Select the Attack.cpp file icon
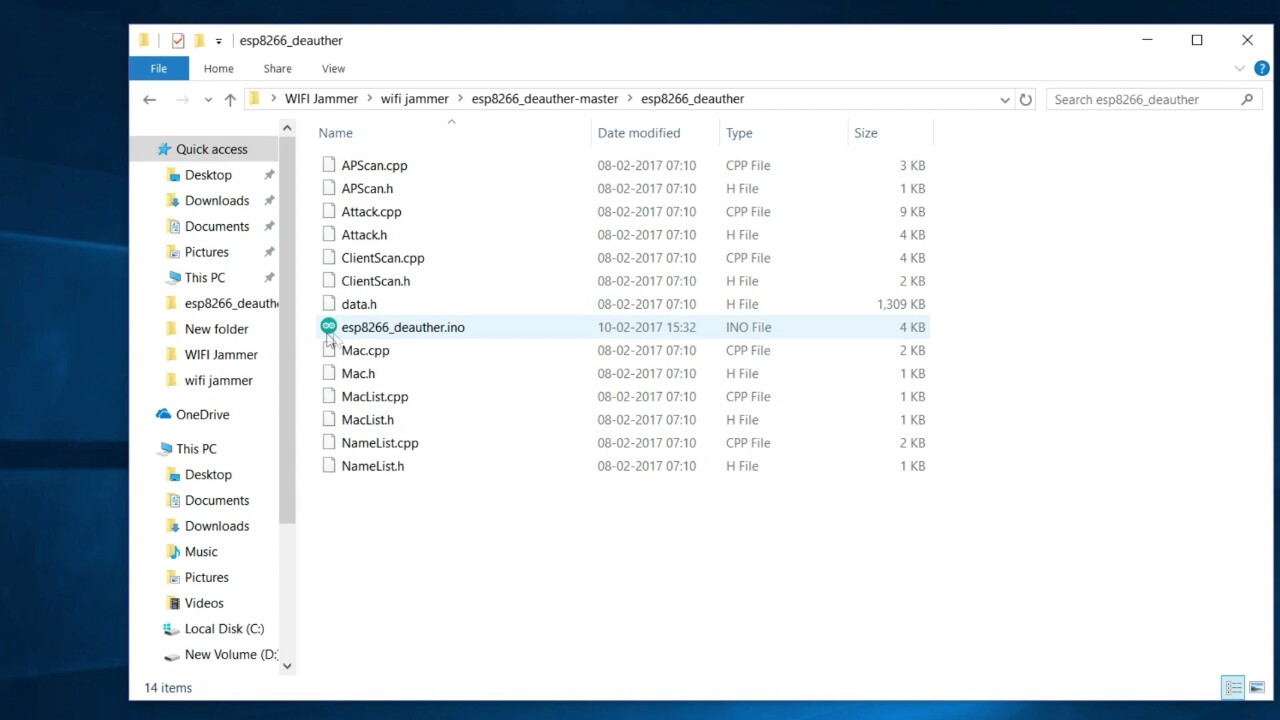Image resolution: width=1280 pixels, height=720 pixels. 329,211
